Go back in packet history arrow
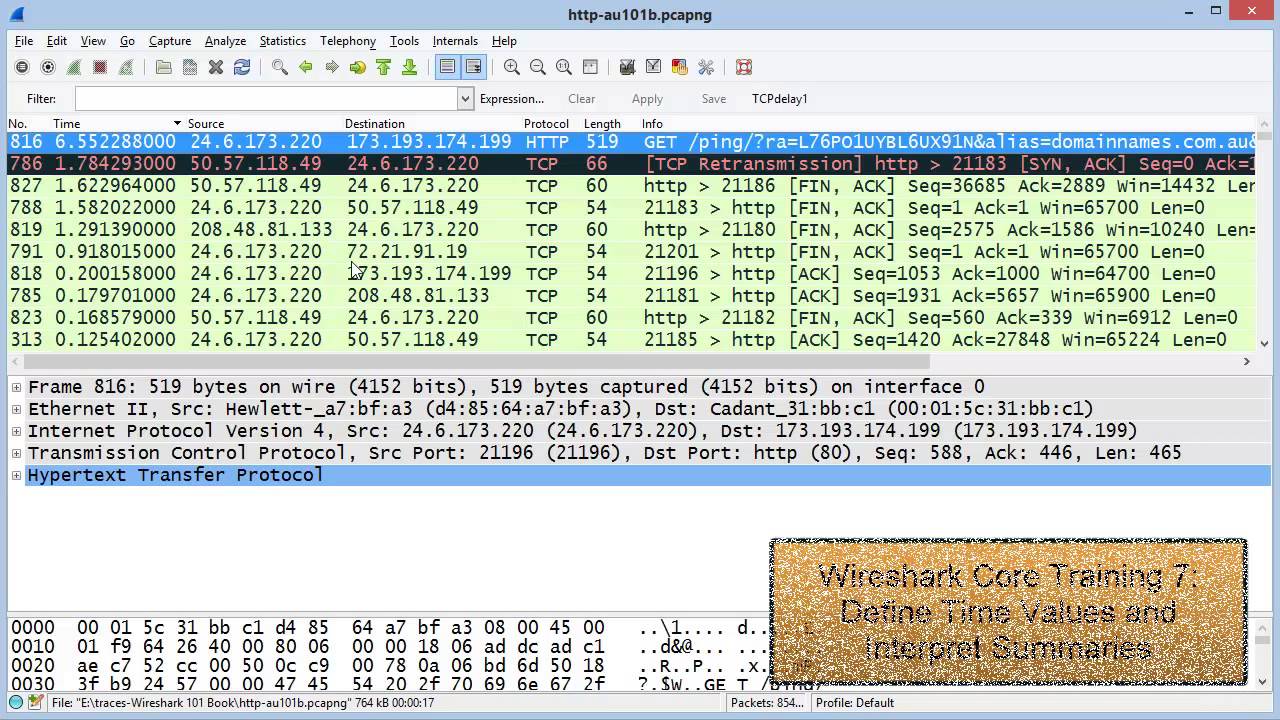The image size is (1280, 720). point(306,67)
